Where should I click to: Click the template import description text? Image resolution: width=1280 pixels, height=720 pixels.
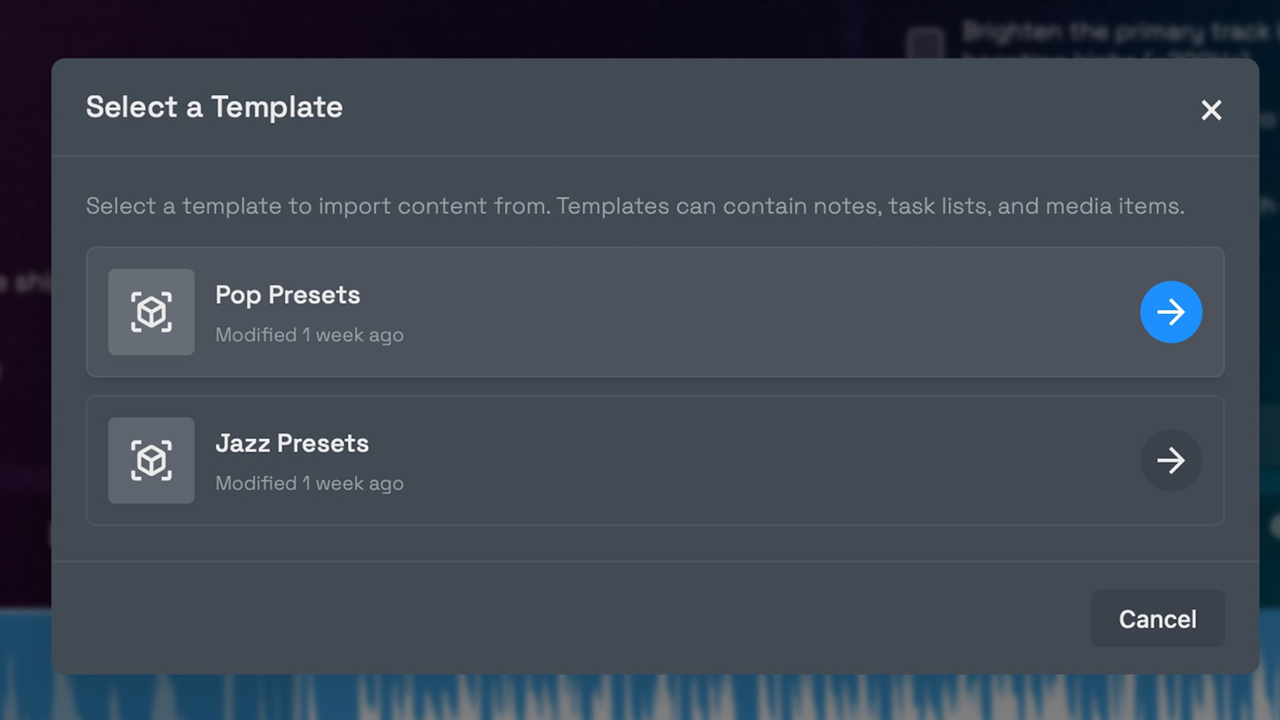[x=635, y=206]
